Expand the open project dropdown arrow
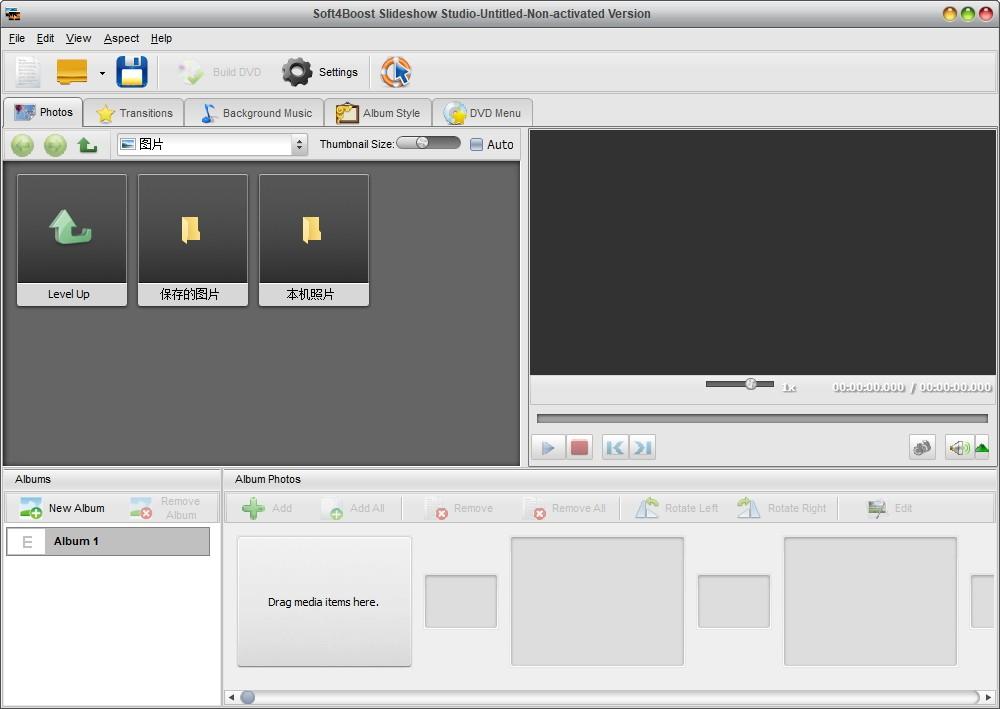Viewport: 1000px width, 709px height. pos(102,73)
